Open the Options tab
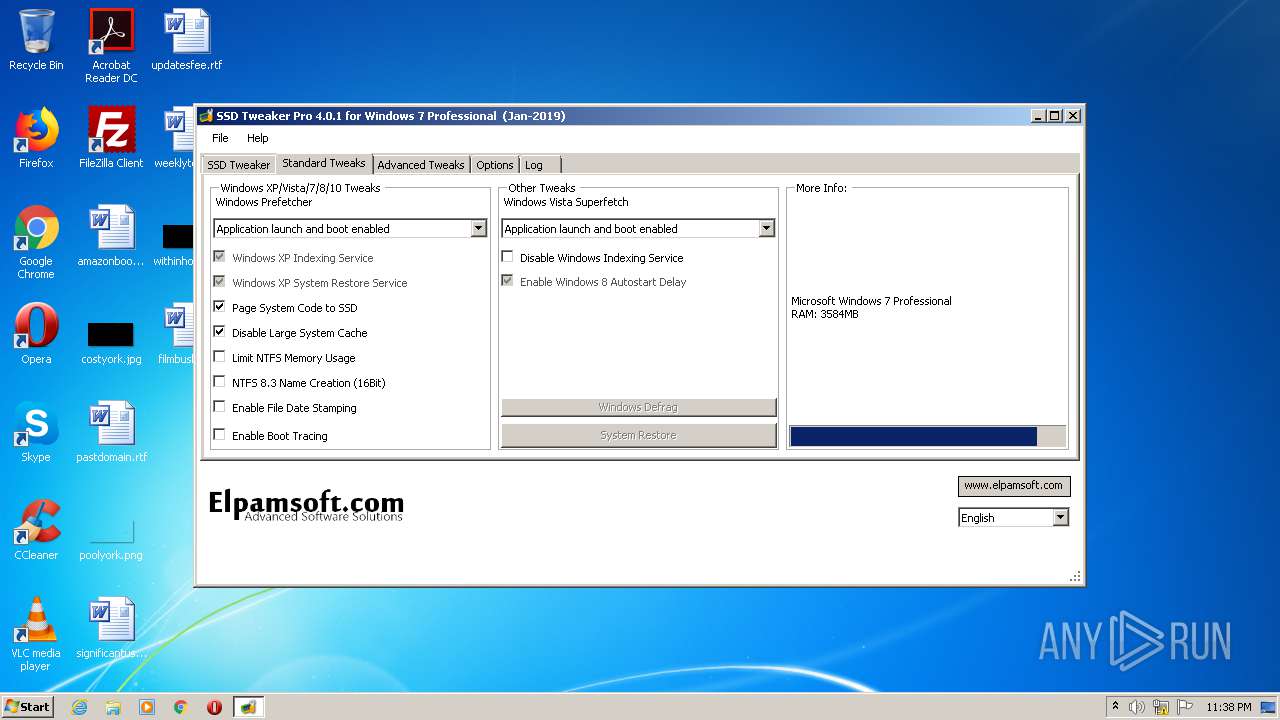This screenshot has width=1280, height=720. pos(495,165)
